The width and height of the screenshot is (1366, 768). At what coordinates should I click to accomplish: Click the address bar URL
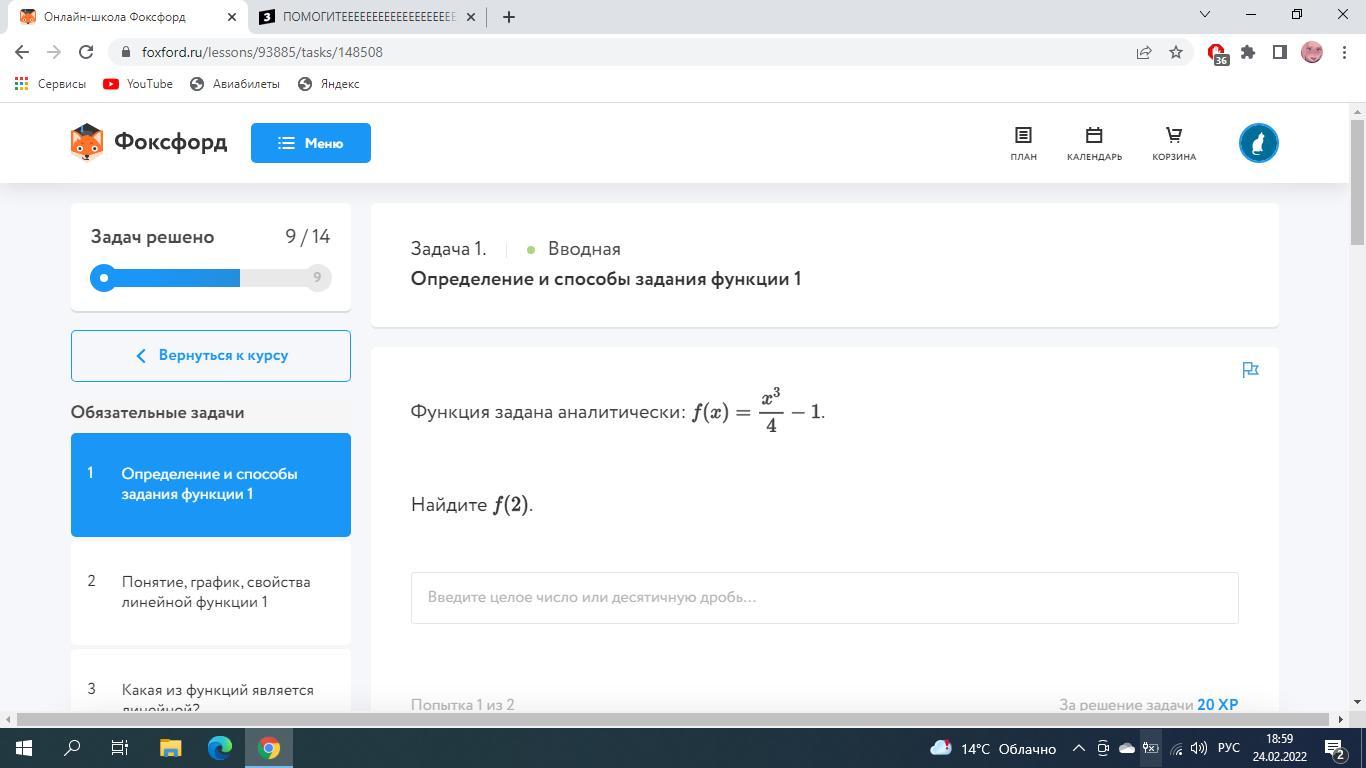[262, 52]
